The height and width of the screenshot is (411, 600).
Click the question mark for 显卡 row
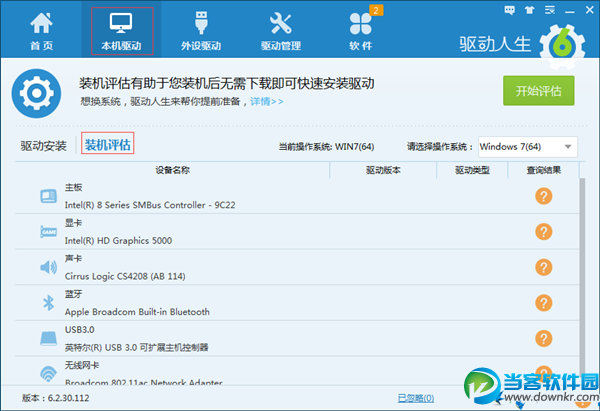(x=543, y=232)
